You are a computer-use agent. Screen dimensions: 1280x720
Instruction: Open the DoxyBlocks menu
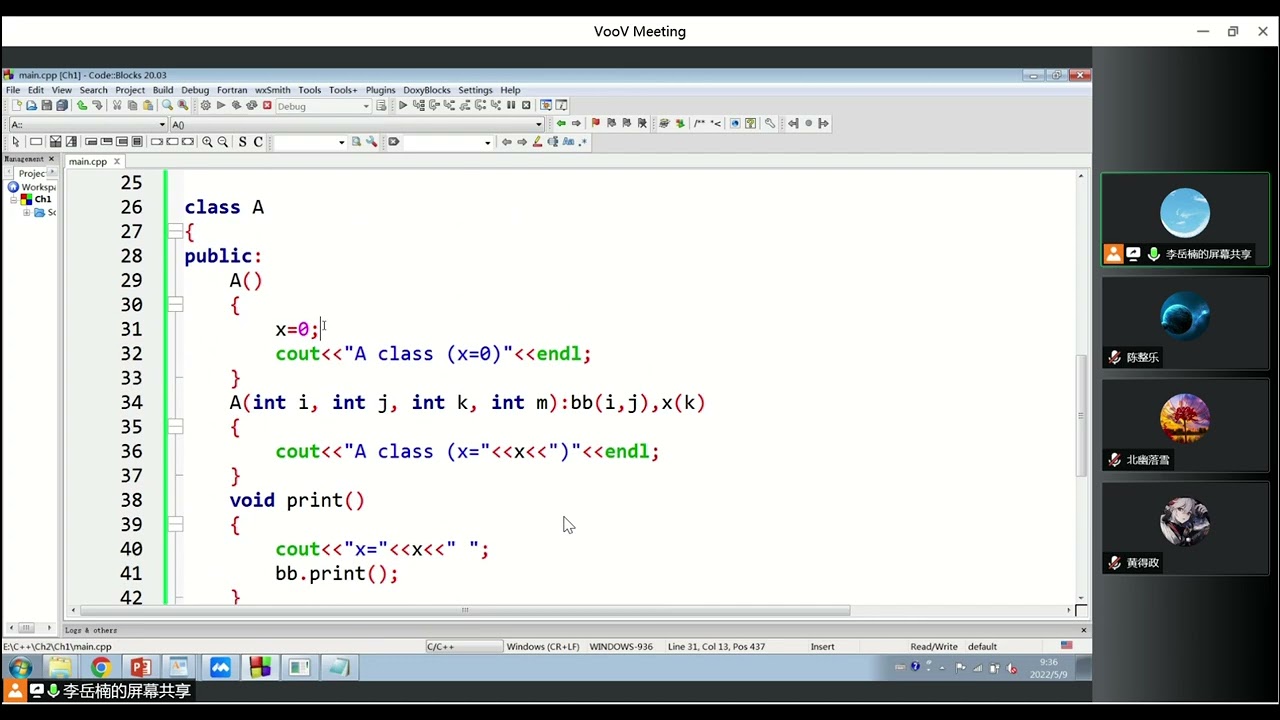click(x=427, y=90)
